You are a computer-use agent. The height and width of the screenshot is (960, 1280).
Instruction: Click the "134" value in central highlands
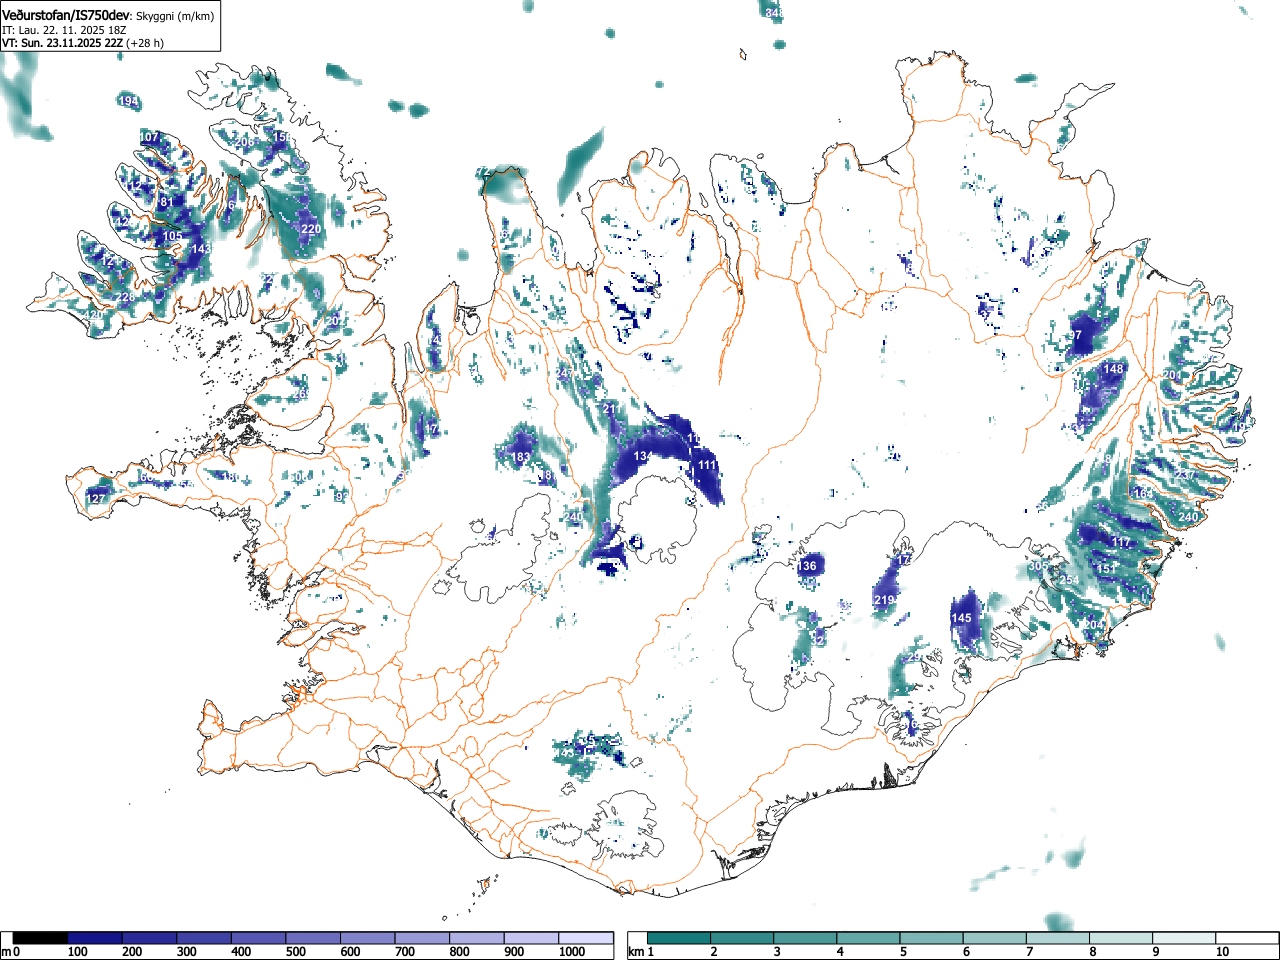coord(643,456)
